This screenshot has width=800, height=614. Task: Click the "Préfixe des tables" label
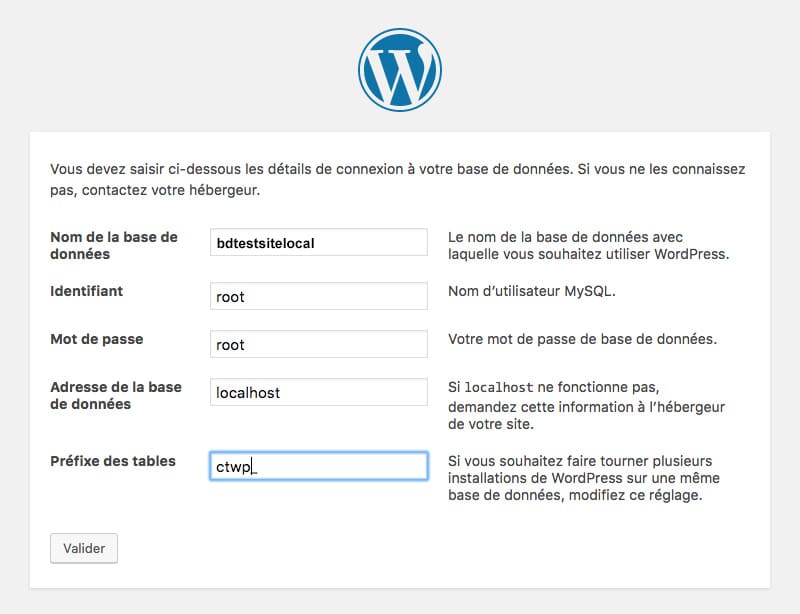[113, 461]
